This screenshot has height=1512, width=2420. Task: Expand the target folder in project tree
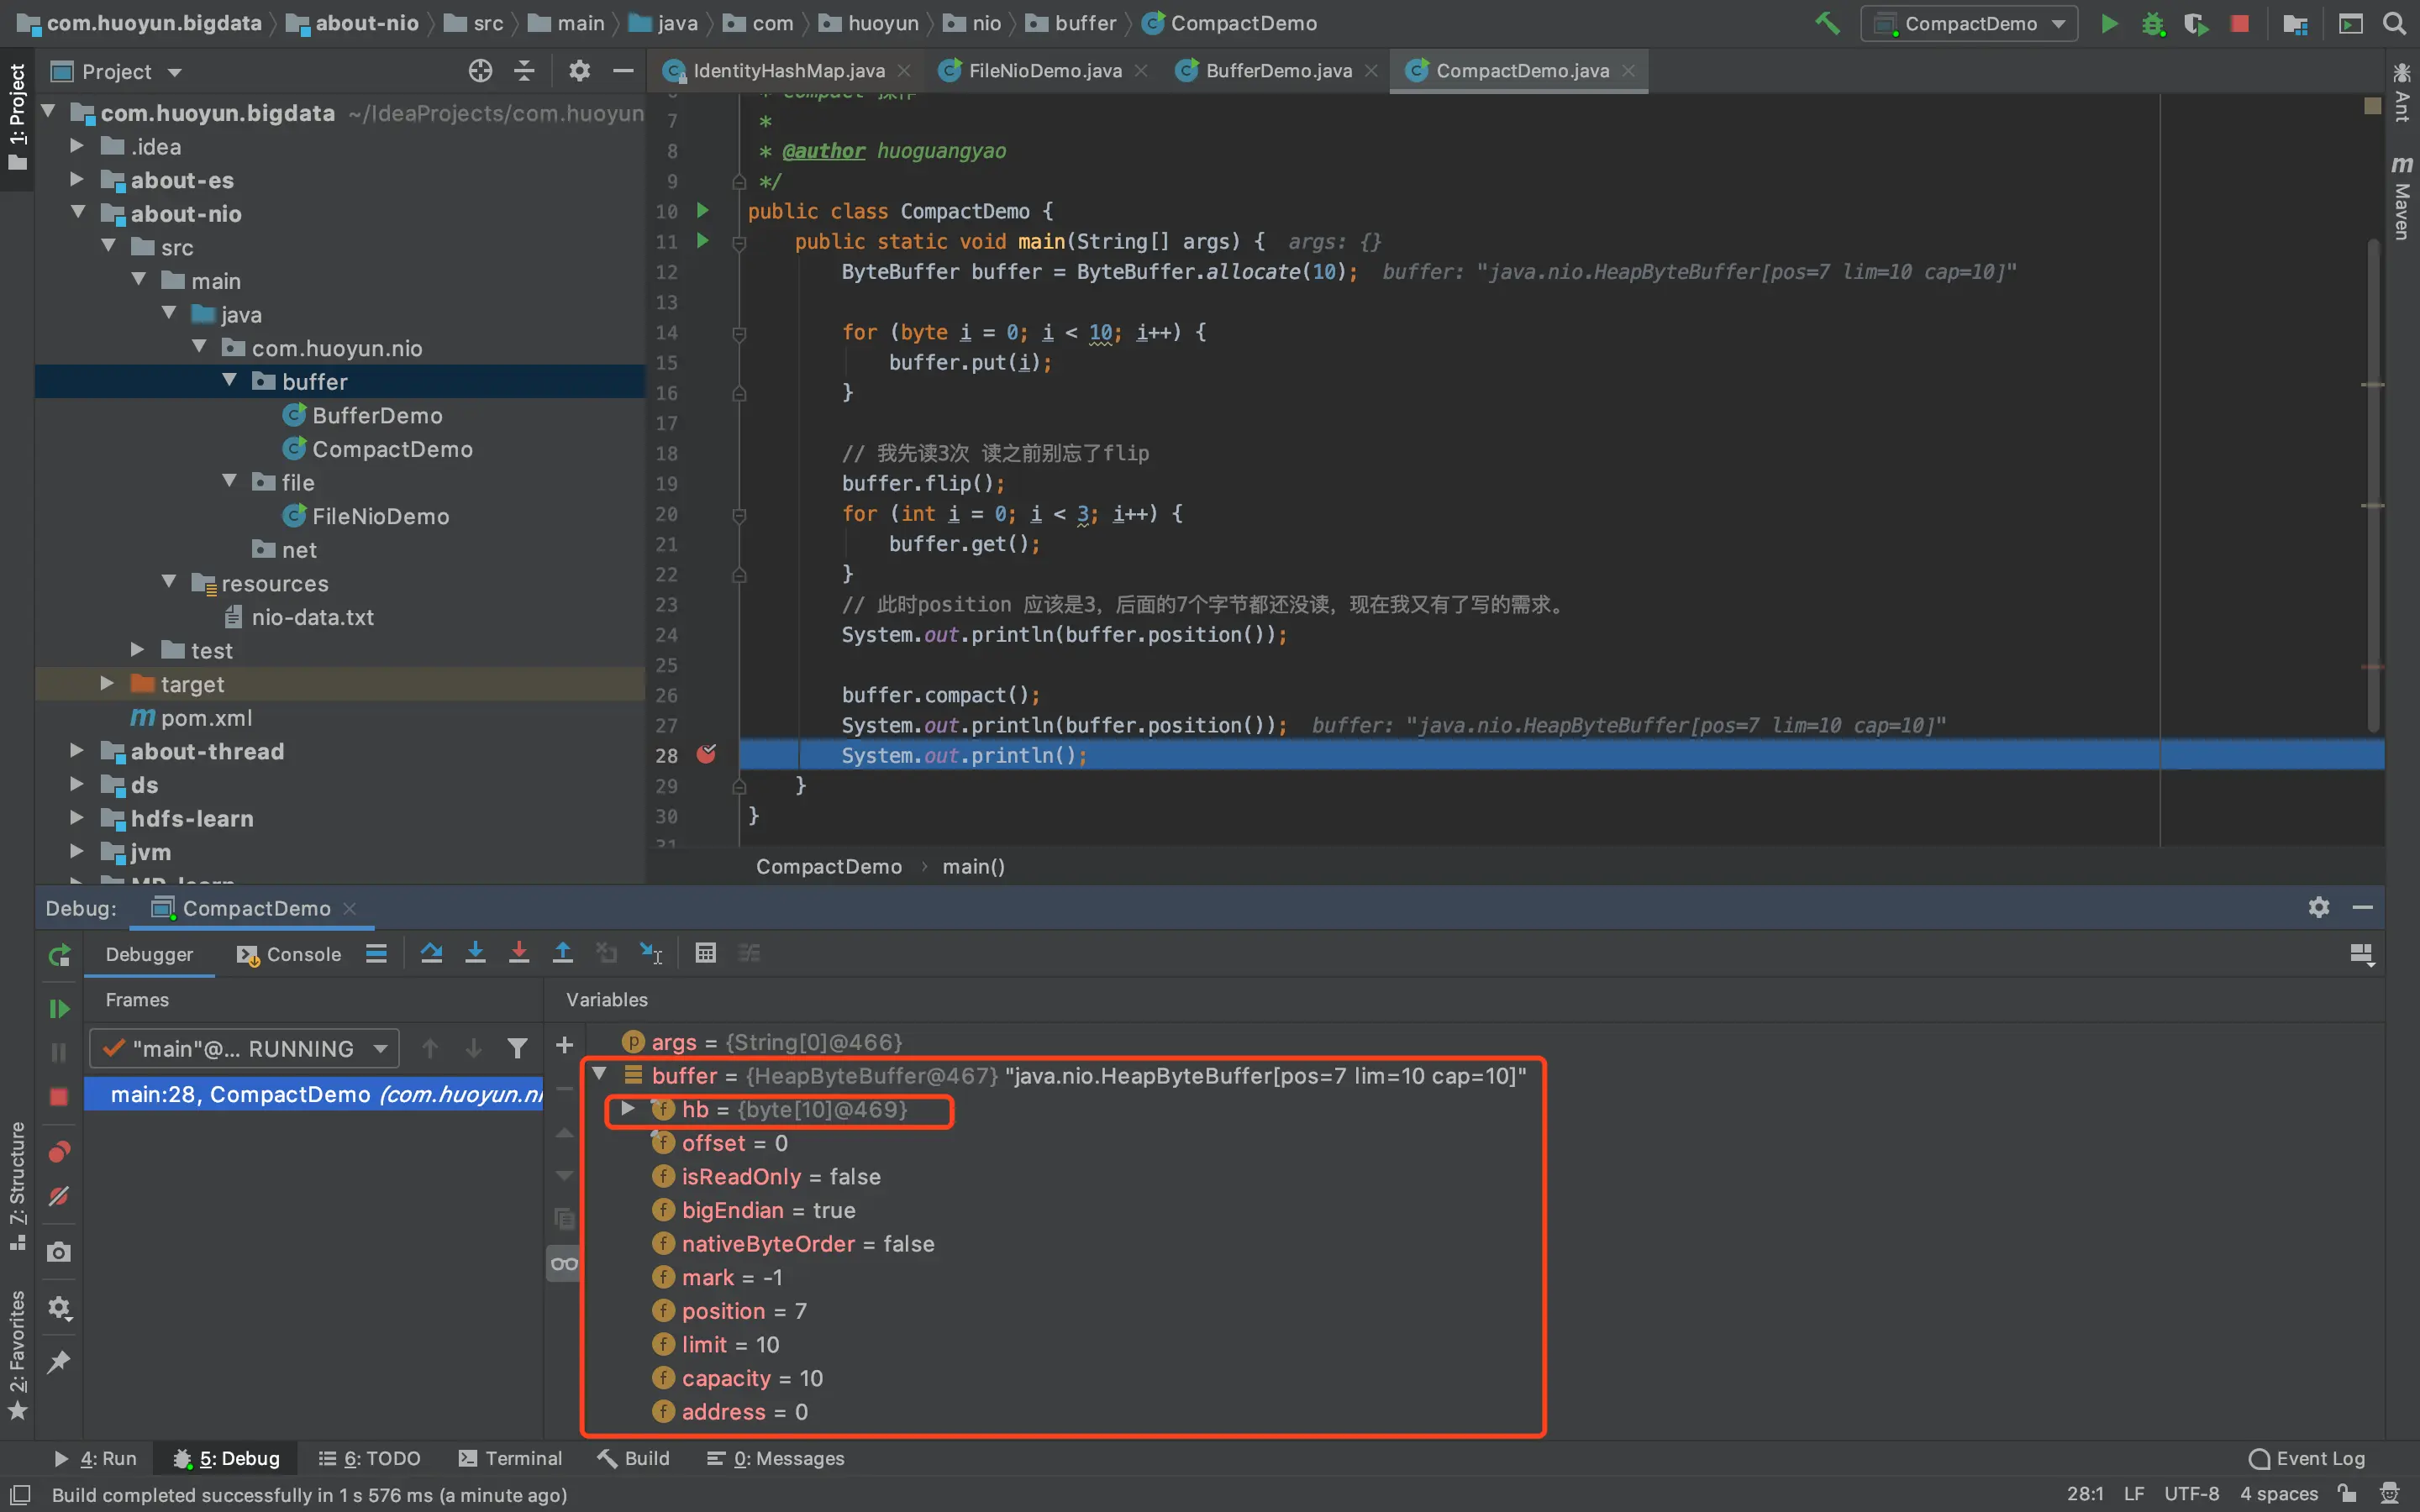[107, 684]
